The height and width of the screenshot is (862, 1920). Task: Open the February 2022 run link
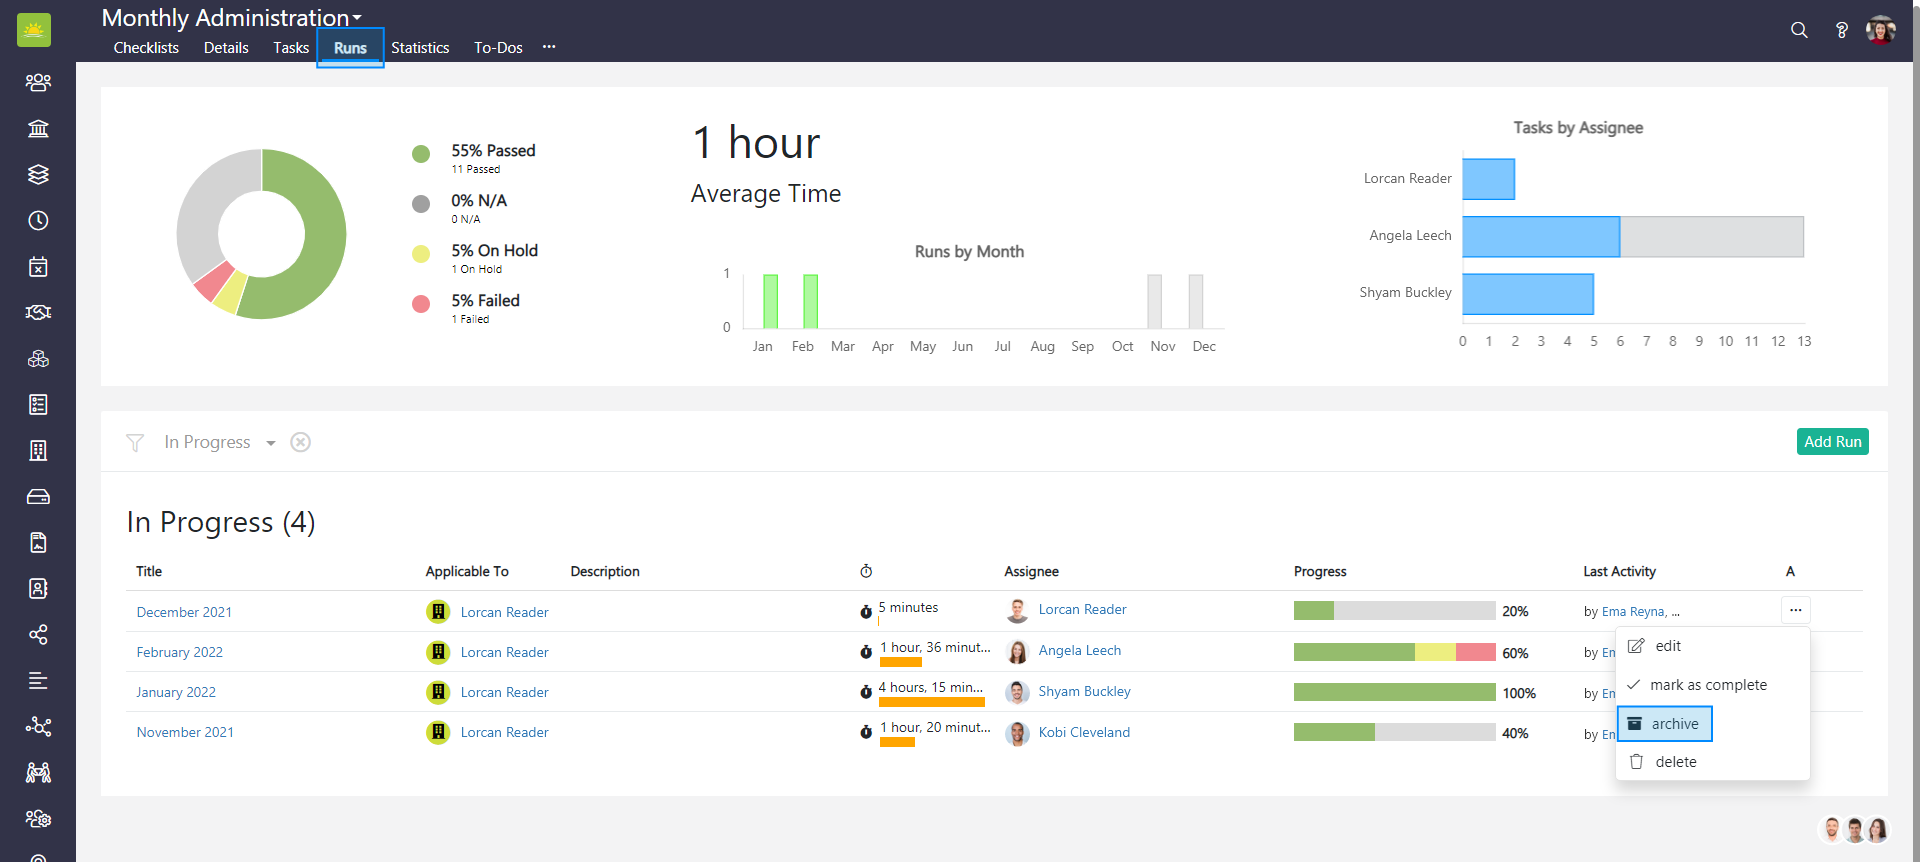tap(180, 652)
